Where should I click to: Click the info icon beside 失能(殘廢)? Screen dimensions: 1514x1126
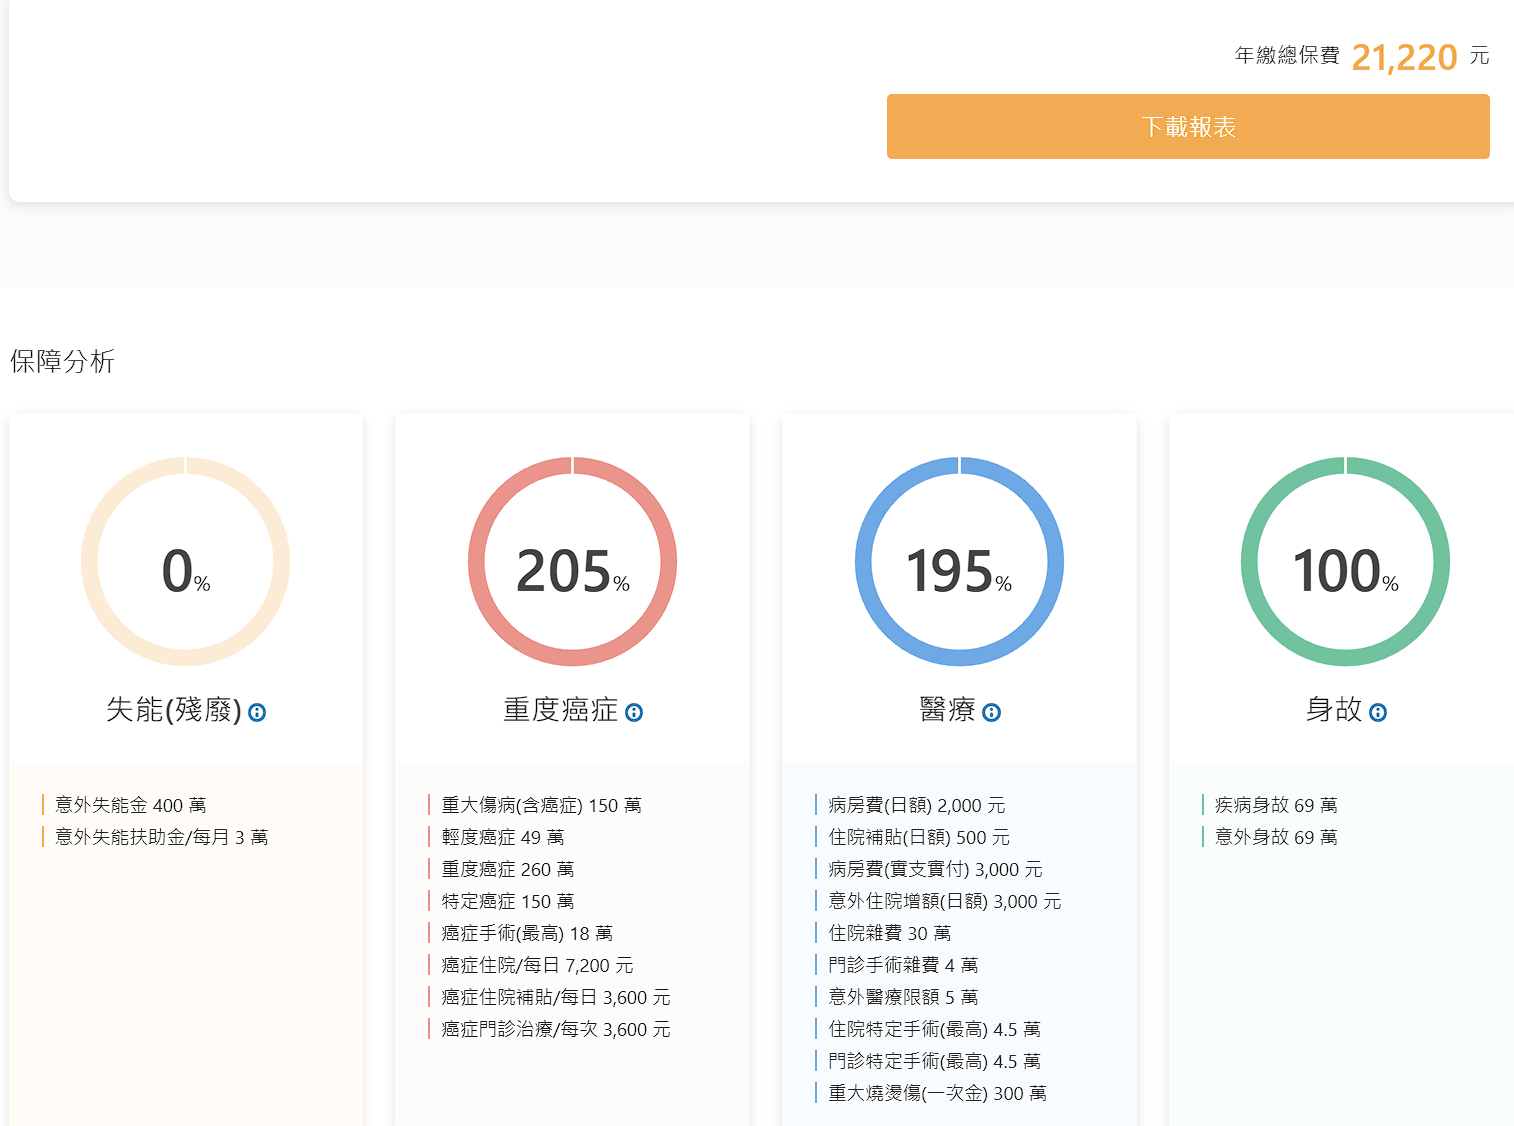tap(257, 712)
